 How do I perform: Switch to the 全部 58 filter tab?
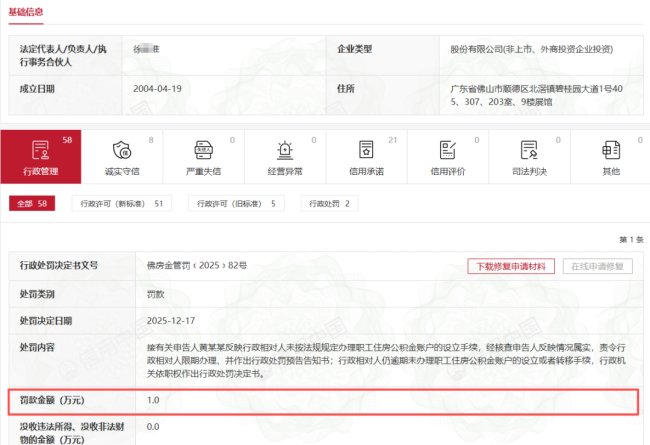pyautogui.click(x=31, y=204)
